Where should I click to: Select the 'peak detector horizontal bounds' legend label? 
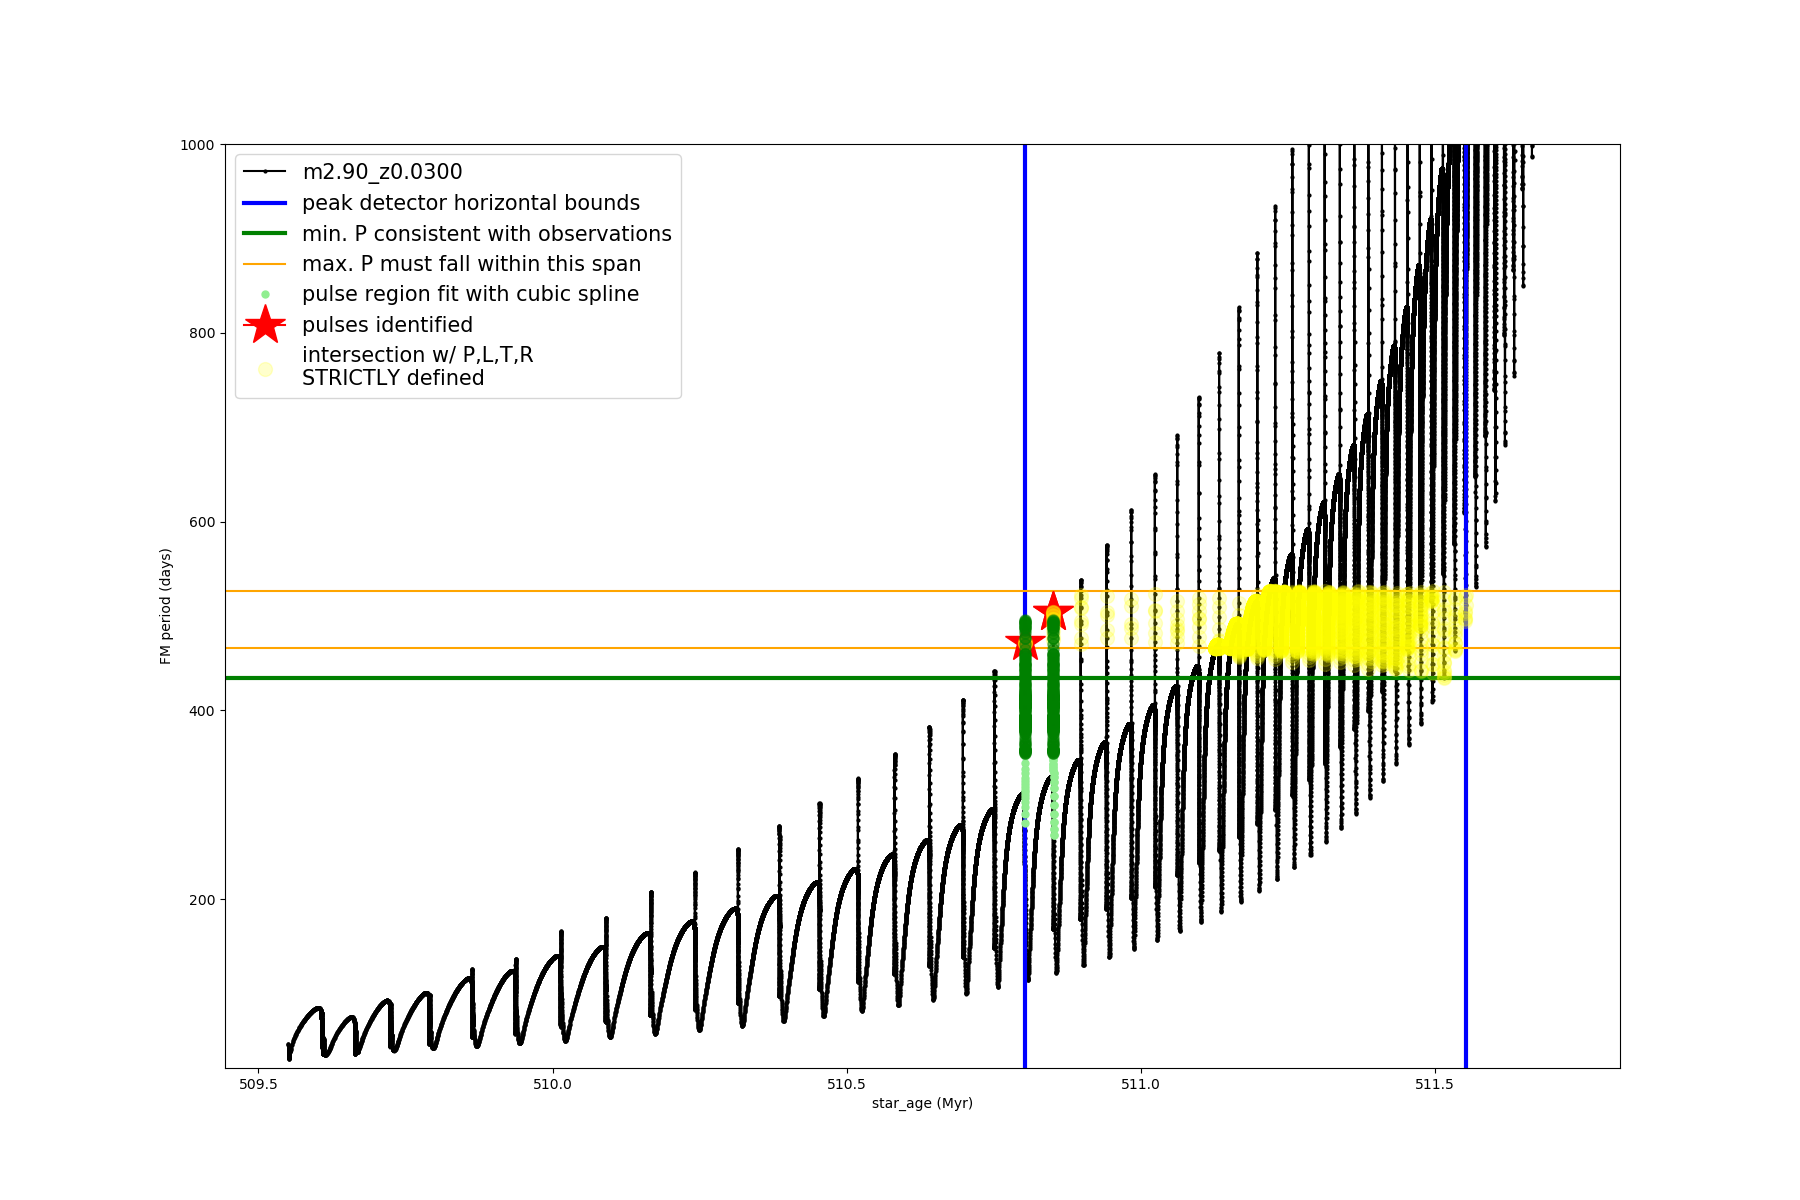(x=470, y=203)
